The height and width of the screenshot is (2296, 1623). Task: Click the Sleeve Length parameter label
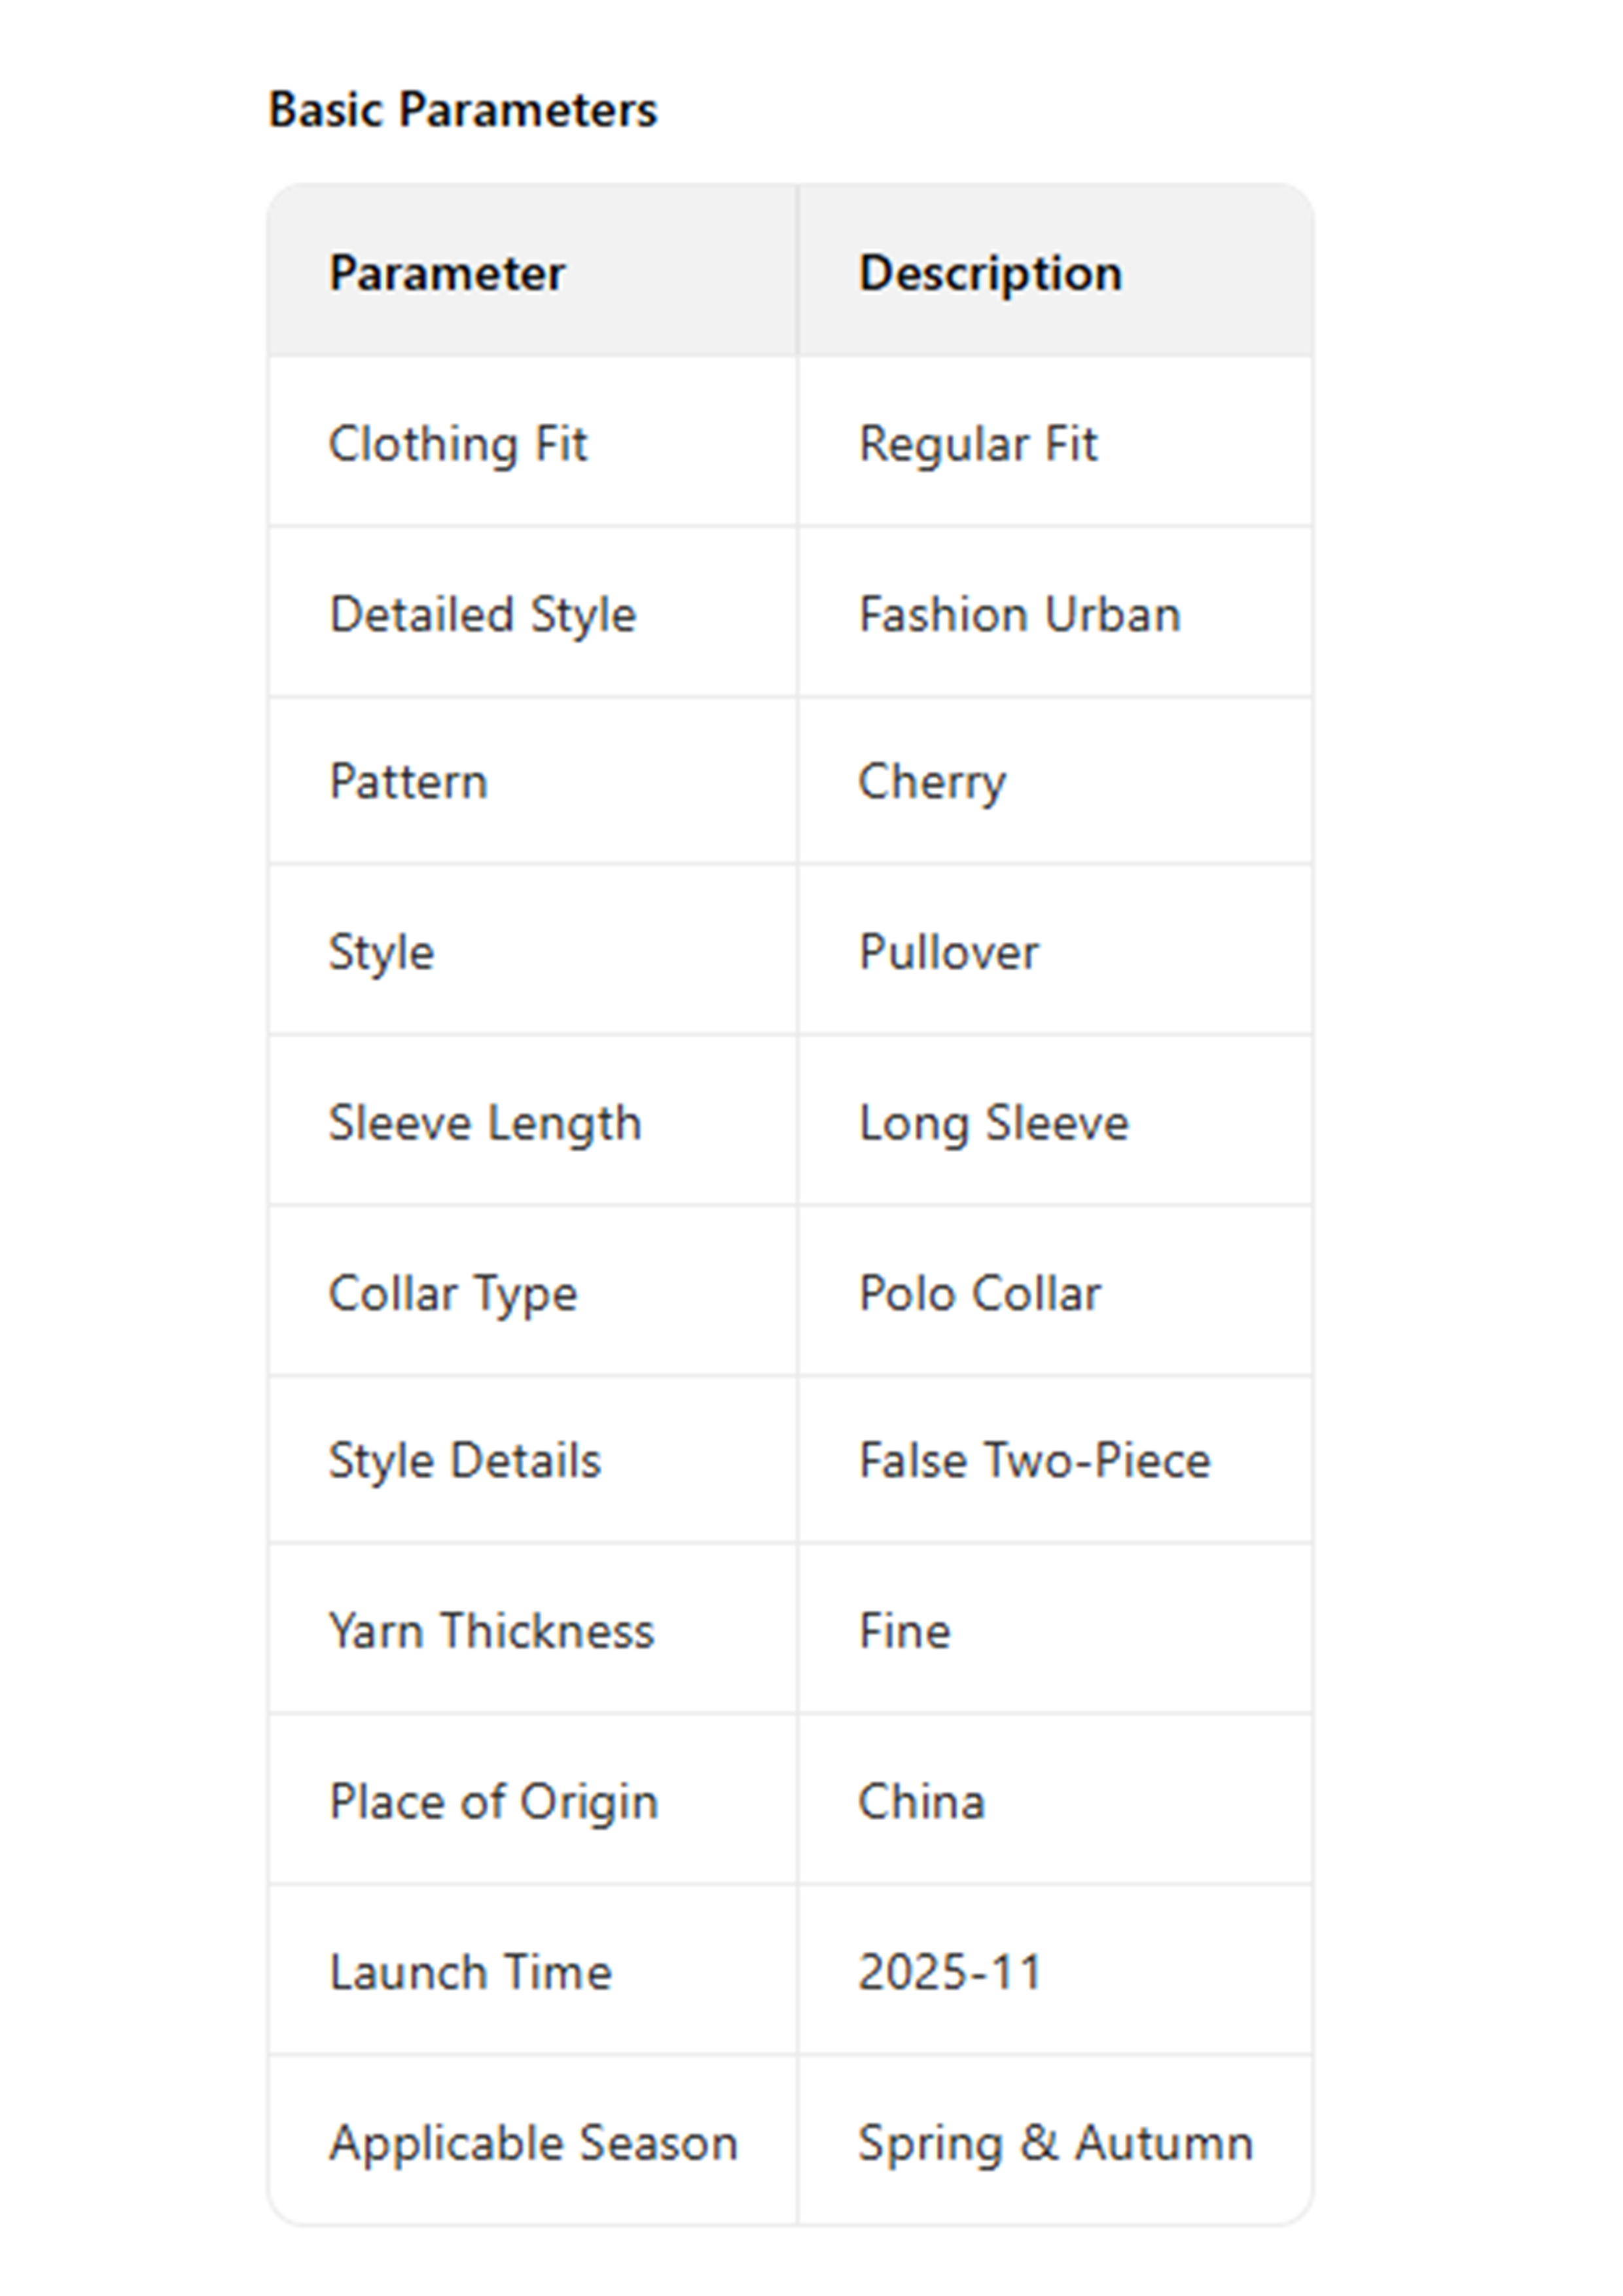(485, 1122)
